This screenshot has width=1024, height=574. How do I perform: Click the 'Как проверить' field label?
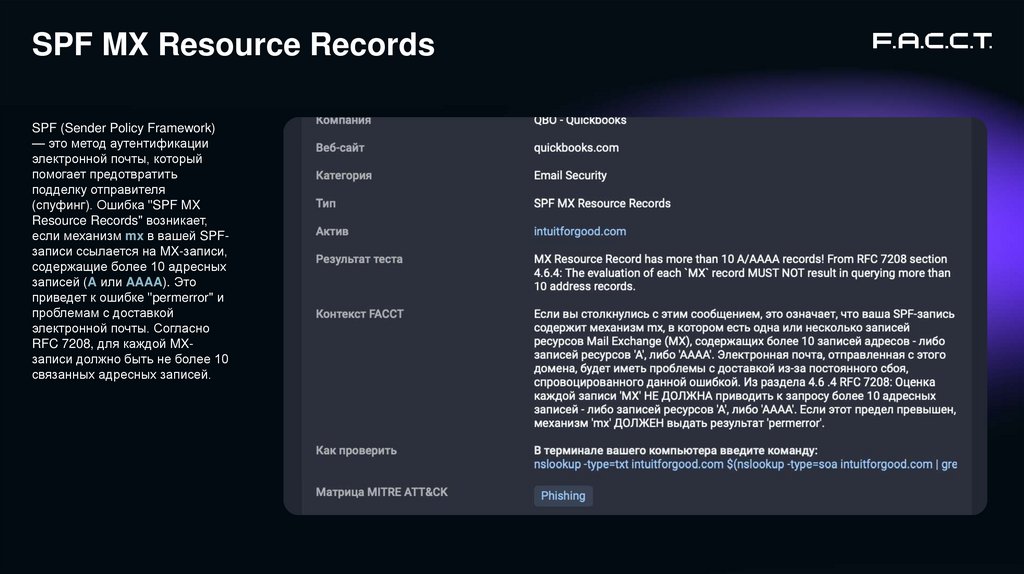coord(356,451)
